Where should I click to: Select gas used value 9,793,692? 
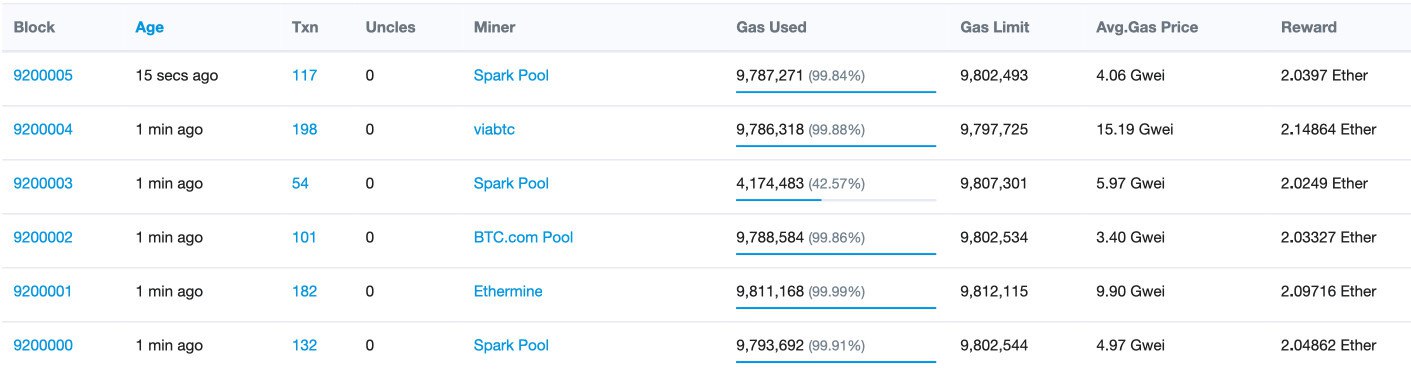[x=770, y=345]
